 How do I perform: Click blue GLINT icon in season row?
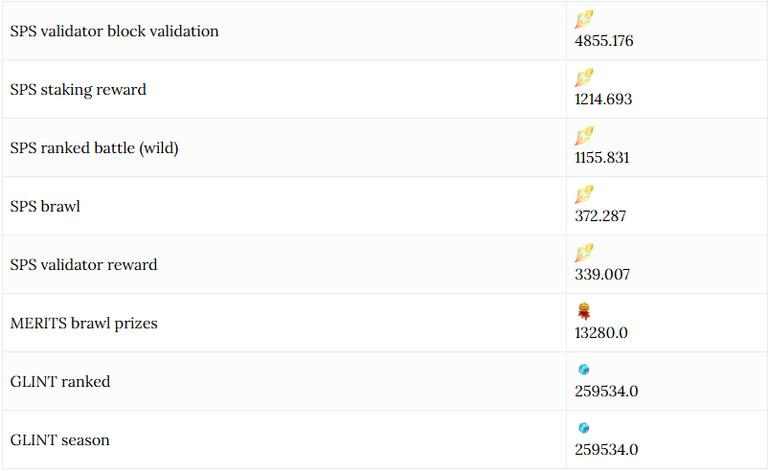(x=583, y=428)
